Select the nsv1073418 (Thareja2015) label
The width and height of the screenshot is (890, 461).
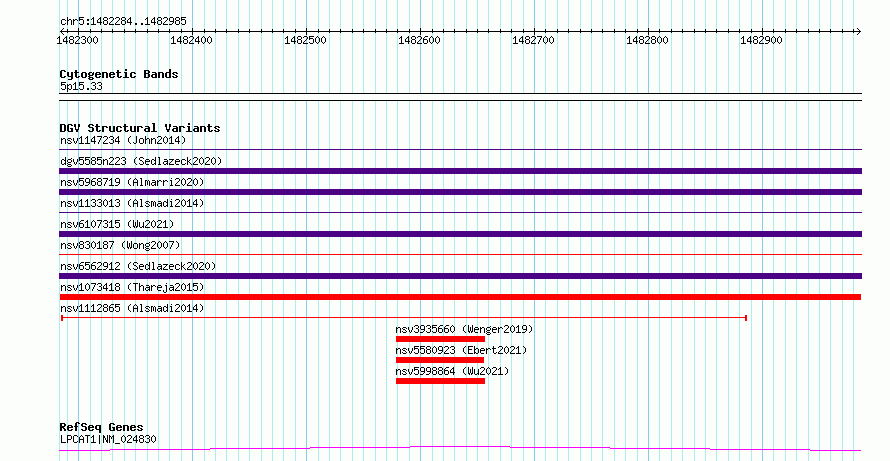point(132,287)
